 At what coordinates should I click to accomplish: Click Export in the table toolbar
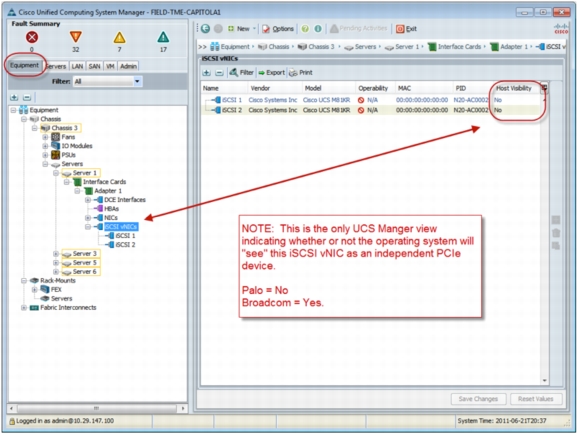272,73
